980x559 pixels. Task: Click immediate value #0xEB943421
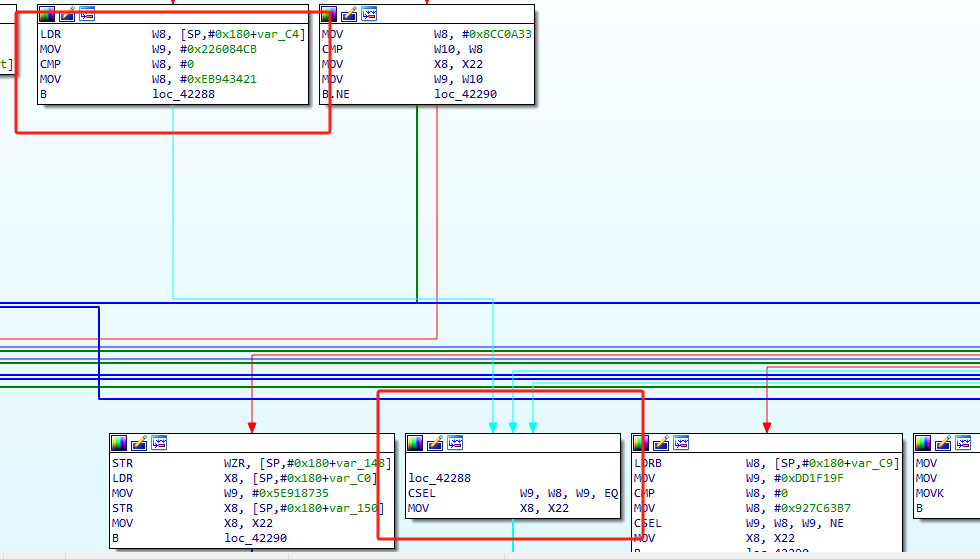coord(219,79)
